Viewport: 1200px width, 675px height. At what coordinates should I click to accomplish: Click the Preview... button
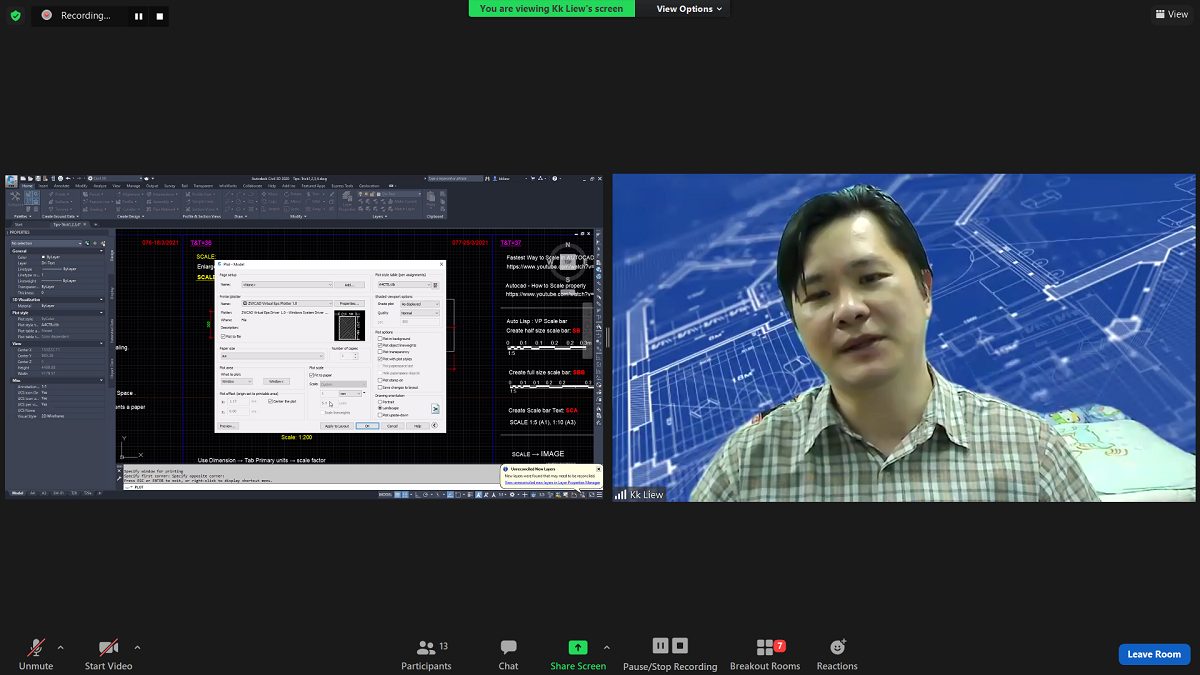[x=228, y=426]
